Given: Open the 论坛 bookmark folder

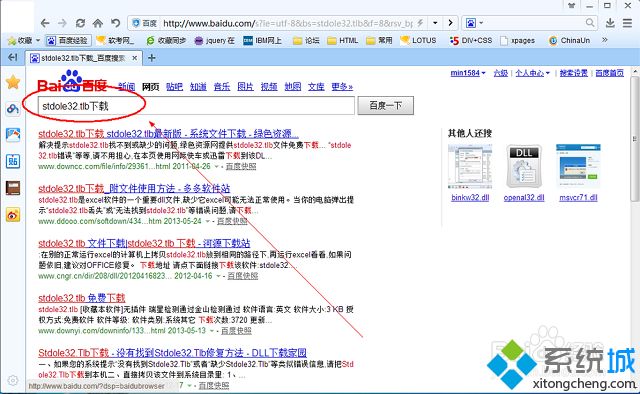Looking at the screenshot, I should point(306,40).
